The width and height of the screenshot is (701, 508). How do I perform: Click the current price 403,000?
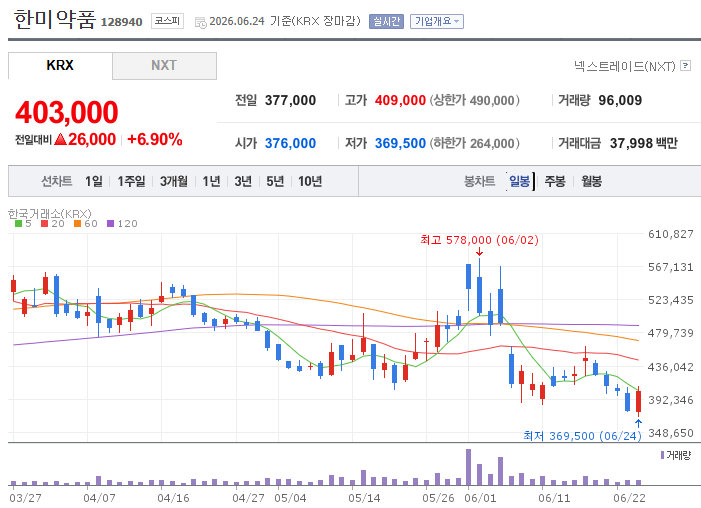click(x=67, y=112)
